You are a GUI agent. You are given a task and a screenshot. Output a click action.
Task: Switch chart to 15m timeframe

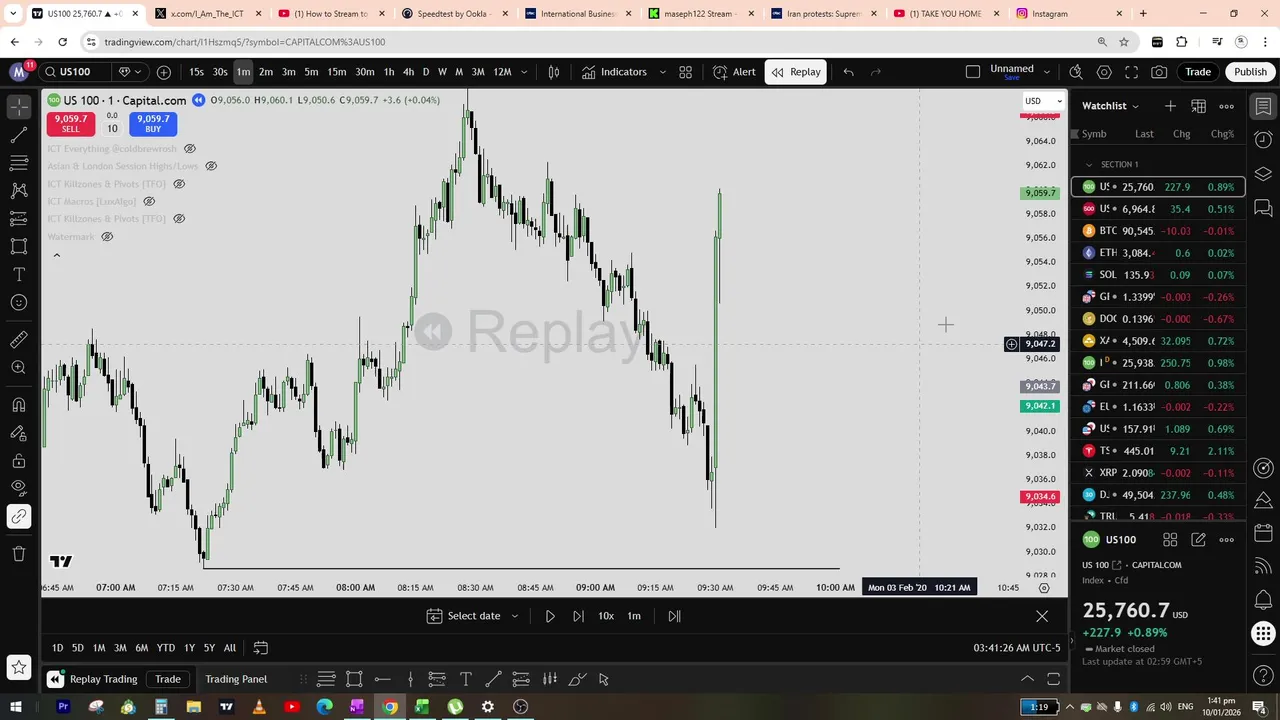(x=337, y=72)
